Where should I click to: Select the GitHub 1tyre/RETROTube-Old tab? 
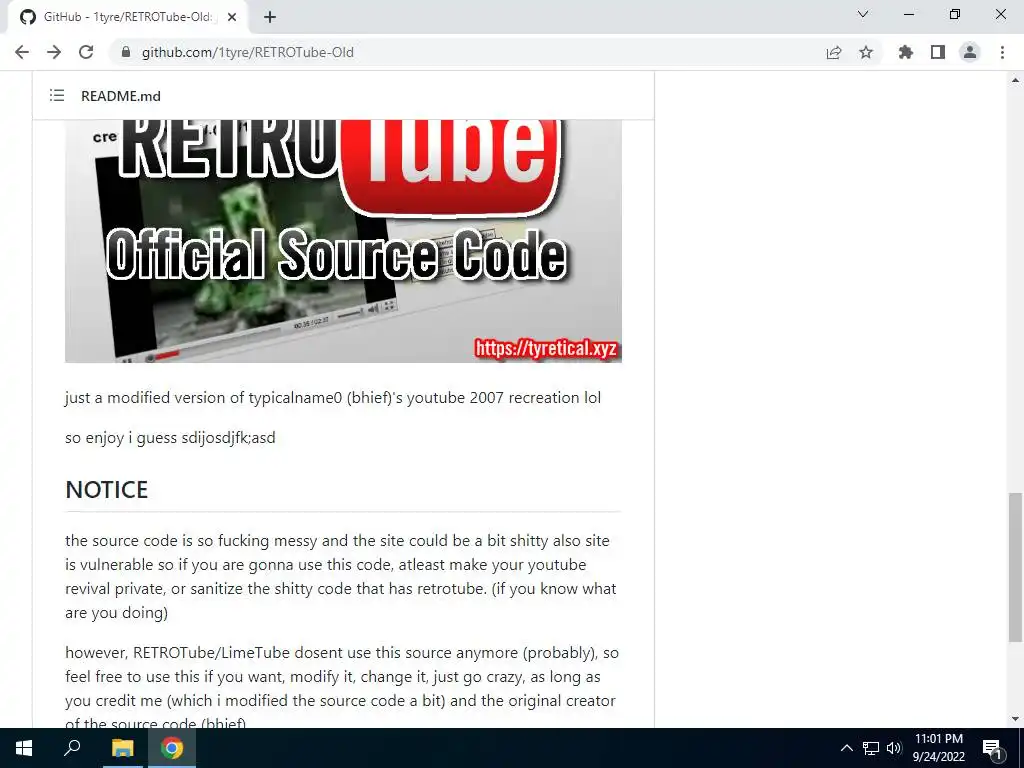127,17
